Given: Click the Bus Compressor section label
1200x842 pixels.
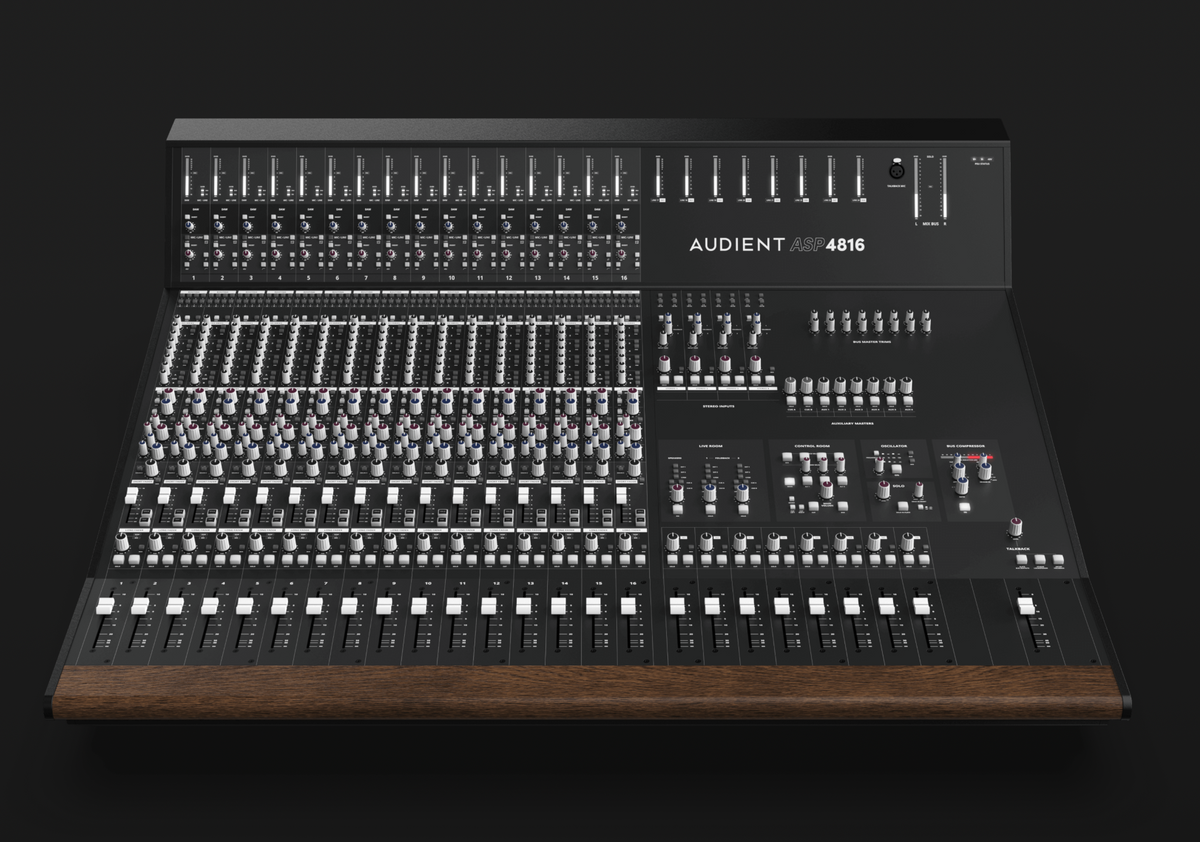Looking at the screenshot, I should (x=965, y=446).
